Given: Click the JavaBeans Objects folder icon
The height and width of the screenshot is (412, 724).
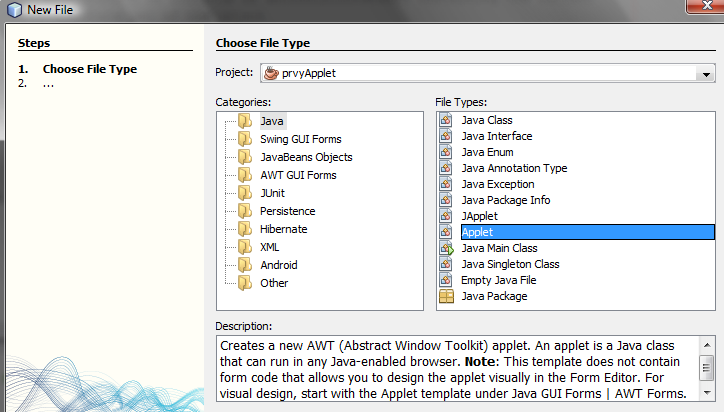Looking at the screenshot, I should pyautogui.click(x=245, y=157).
